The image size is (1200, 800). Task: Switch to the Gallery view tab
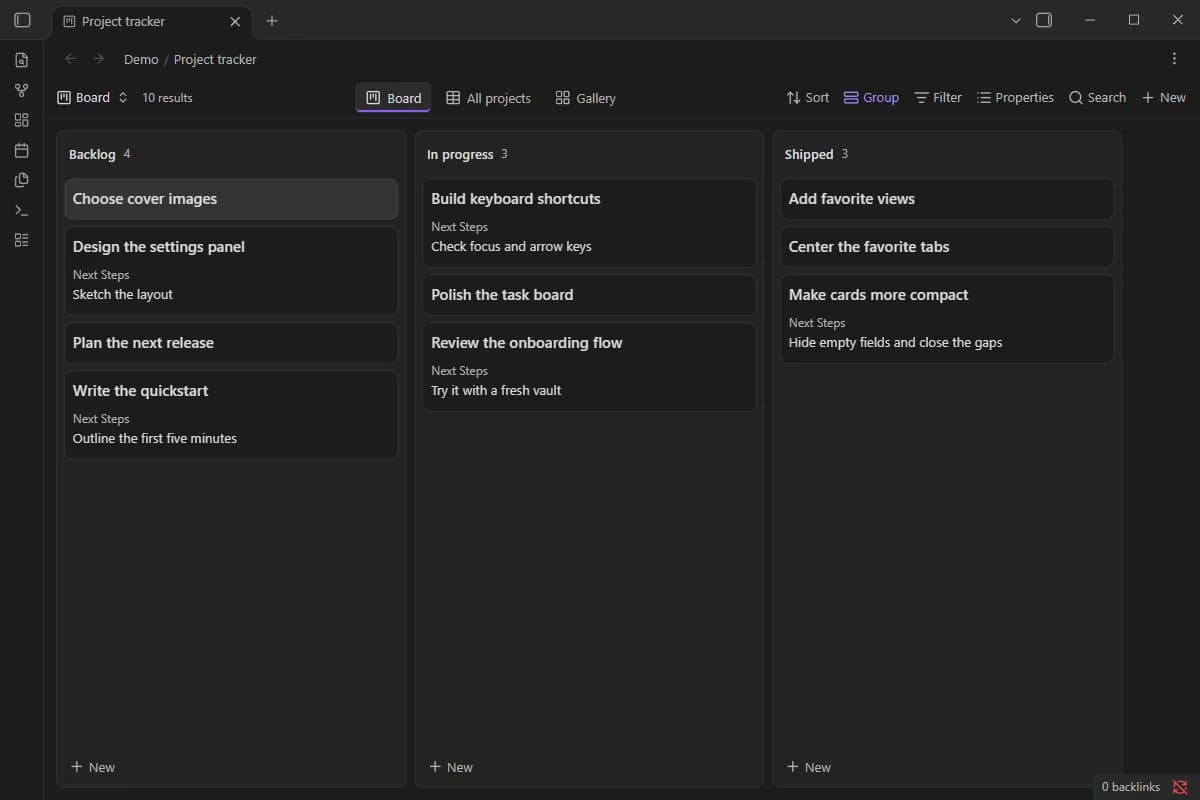586,98
